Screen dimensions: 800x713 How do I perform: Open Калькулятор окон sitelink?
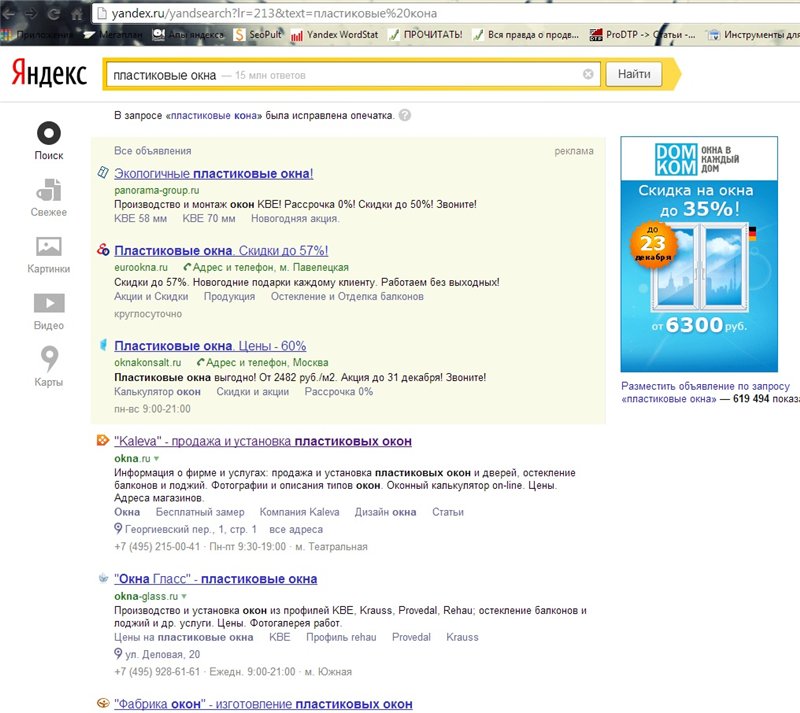tap(157, 392)
